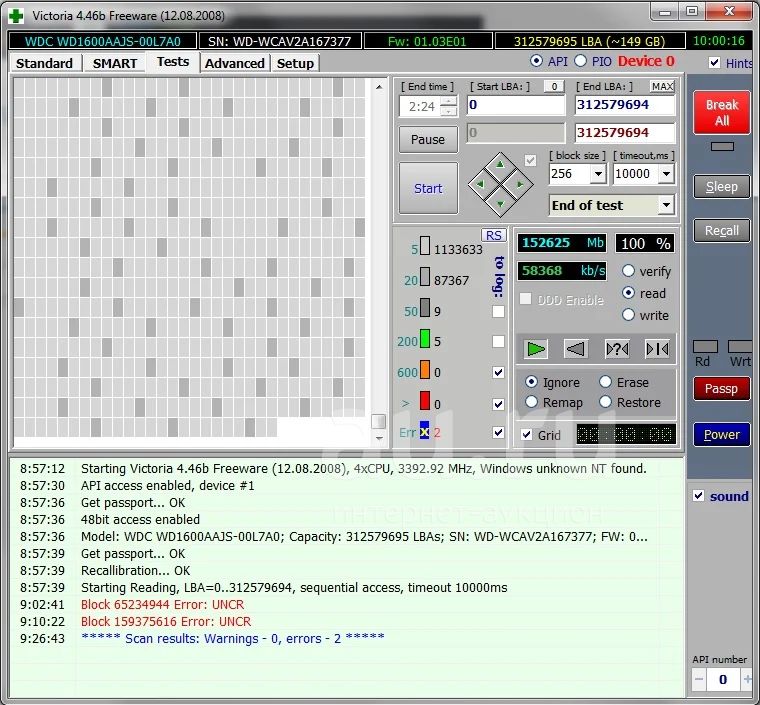
Task: Click the small indicator under Break All
Action: (722, 146)
